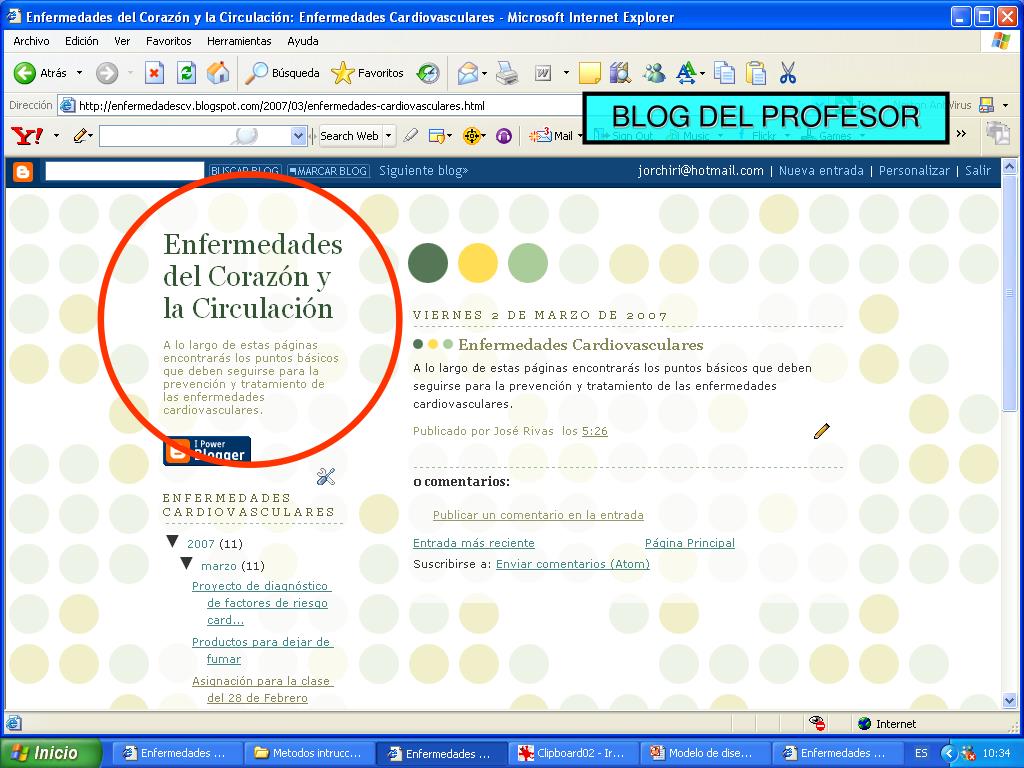1024x768 pixels.
Task: Click the Entrada más reciente link
Action: 473,543
